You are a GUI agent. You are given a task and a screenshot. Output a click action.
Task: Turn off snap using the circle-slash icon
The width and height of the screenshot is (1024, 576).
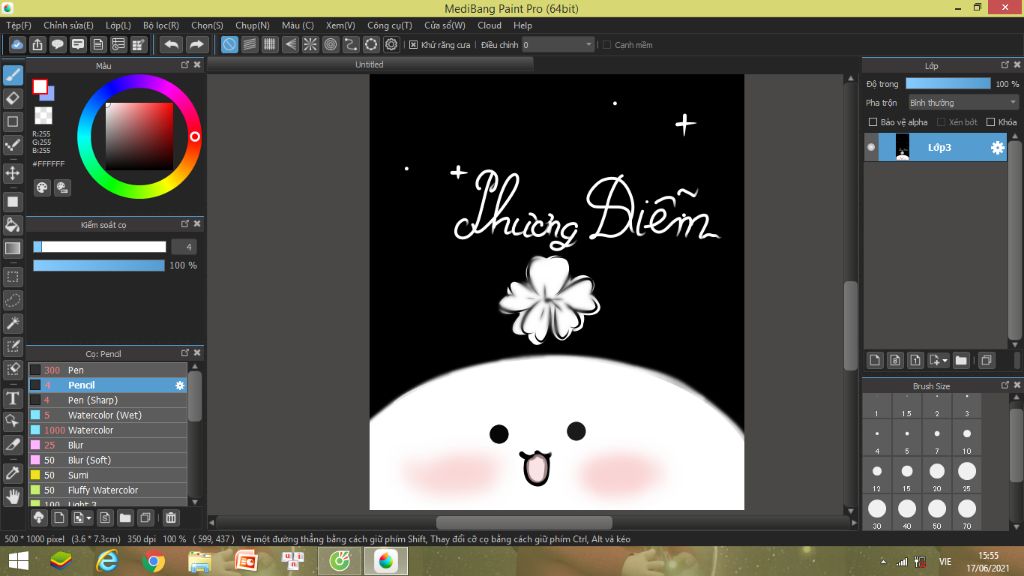pyautogui.click(x=229, y=44)
